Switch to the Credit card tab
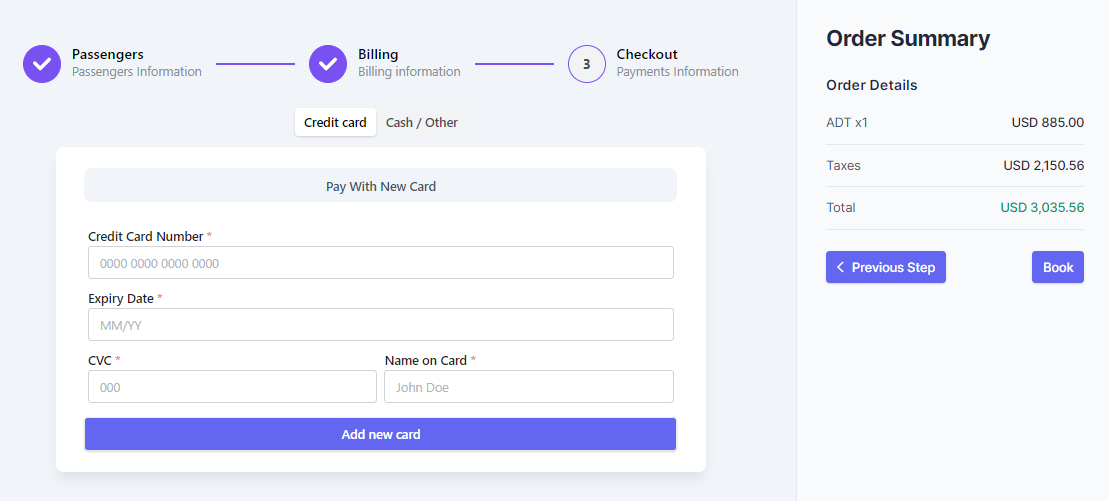 click(x=335, y=122)
